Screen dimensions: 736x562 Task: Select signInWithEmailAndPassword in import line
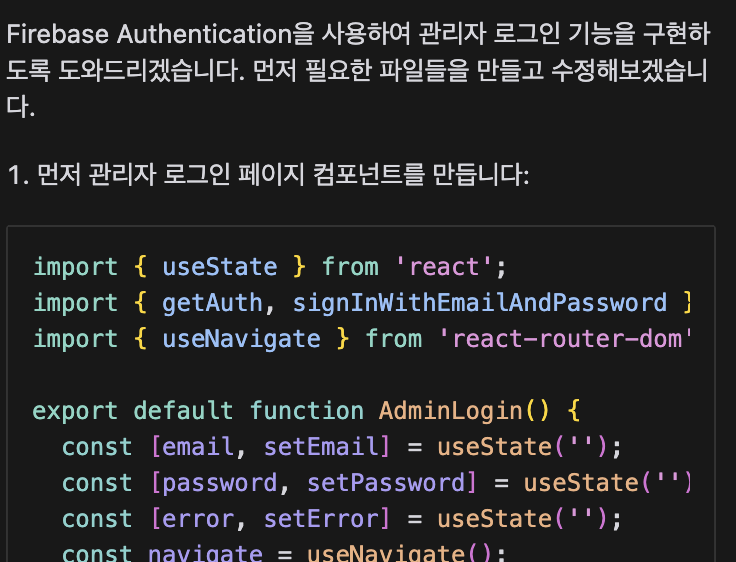[479, 303]
